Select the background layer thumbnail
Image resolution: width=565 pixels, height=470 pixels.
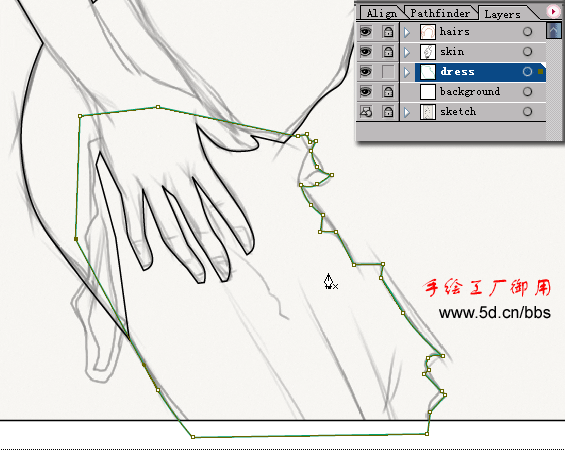[x=428, y=92]
